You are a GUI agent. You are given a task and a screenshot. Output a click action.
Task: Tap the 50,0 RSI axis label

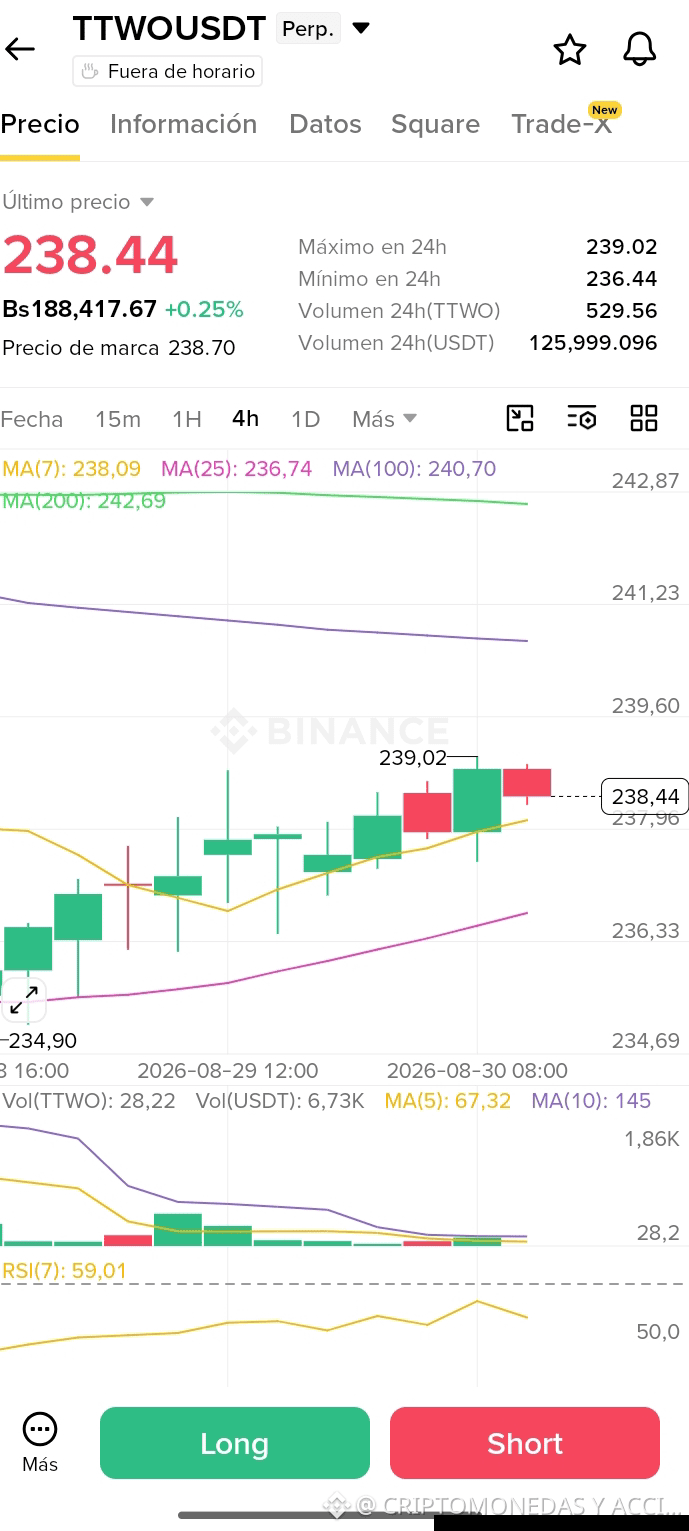658,1332
